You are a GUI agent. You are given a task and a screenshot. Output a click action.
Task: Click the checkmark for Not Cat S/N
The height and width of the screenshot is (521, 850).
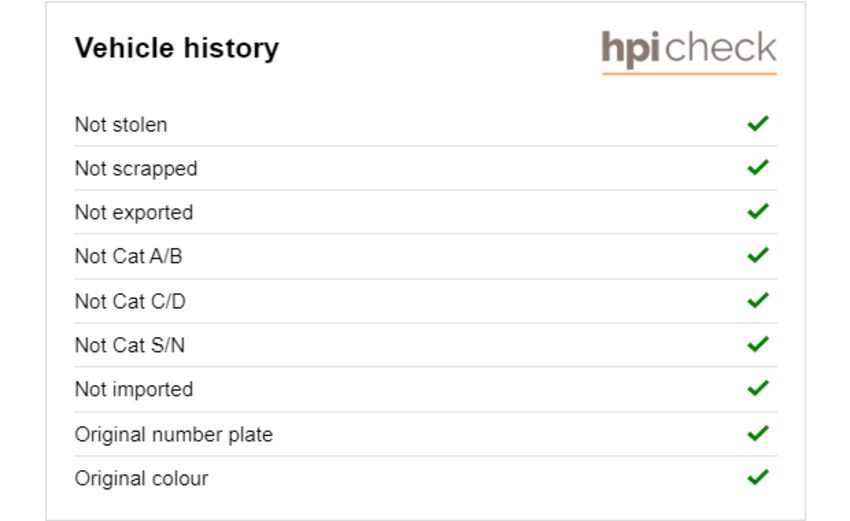pos(758,344)
